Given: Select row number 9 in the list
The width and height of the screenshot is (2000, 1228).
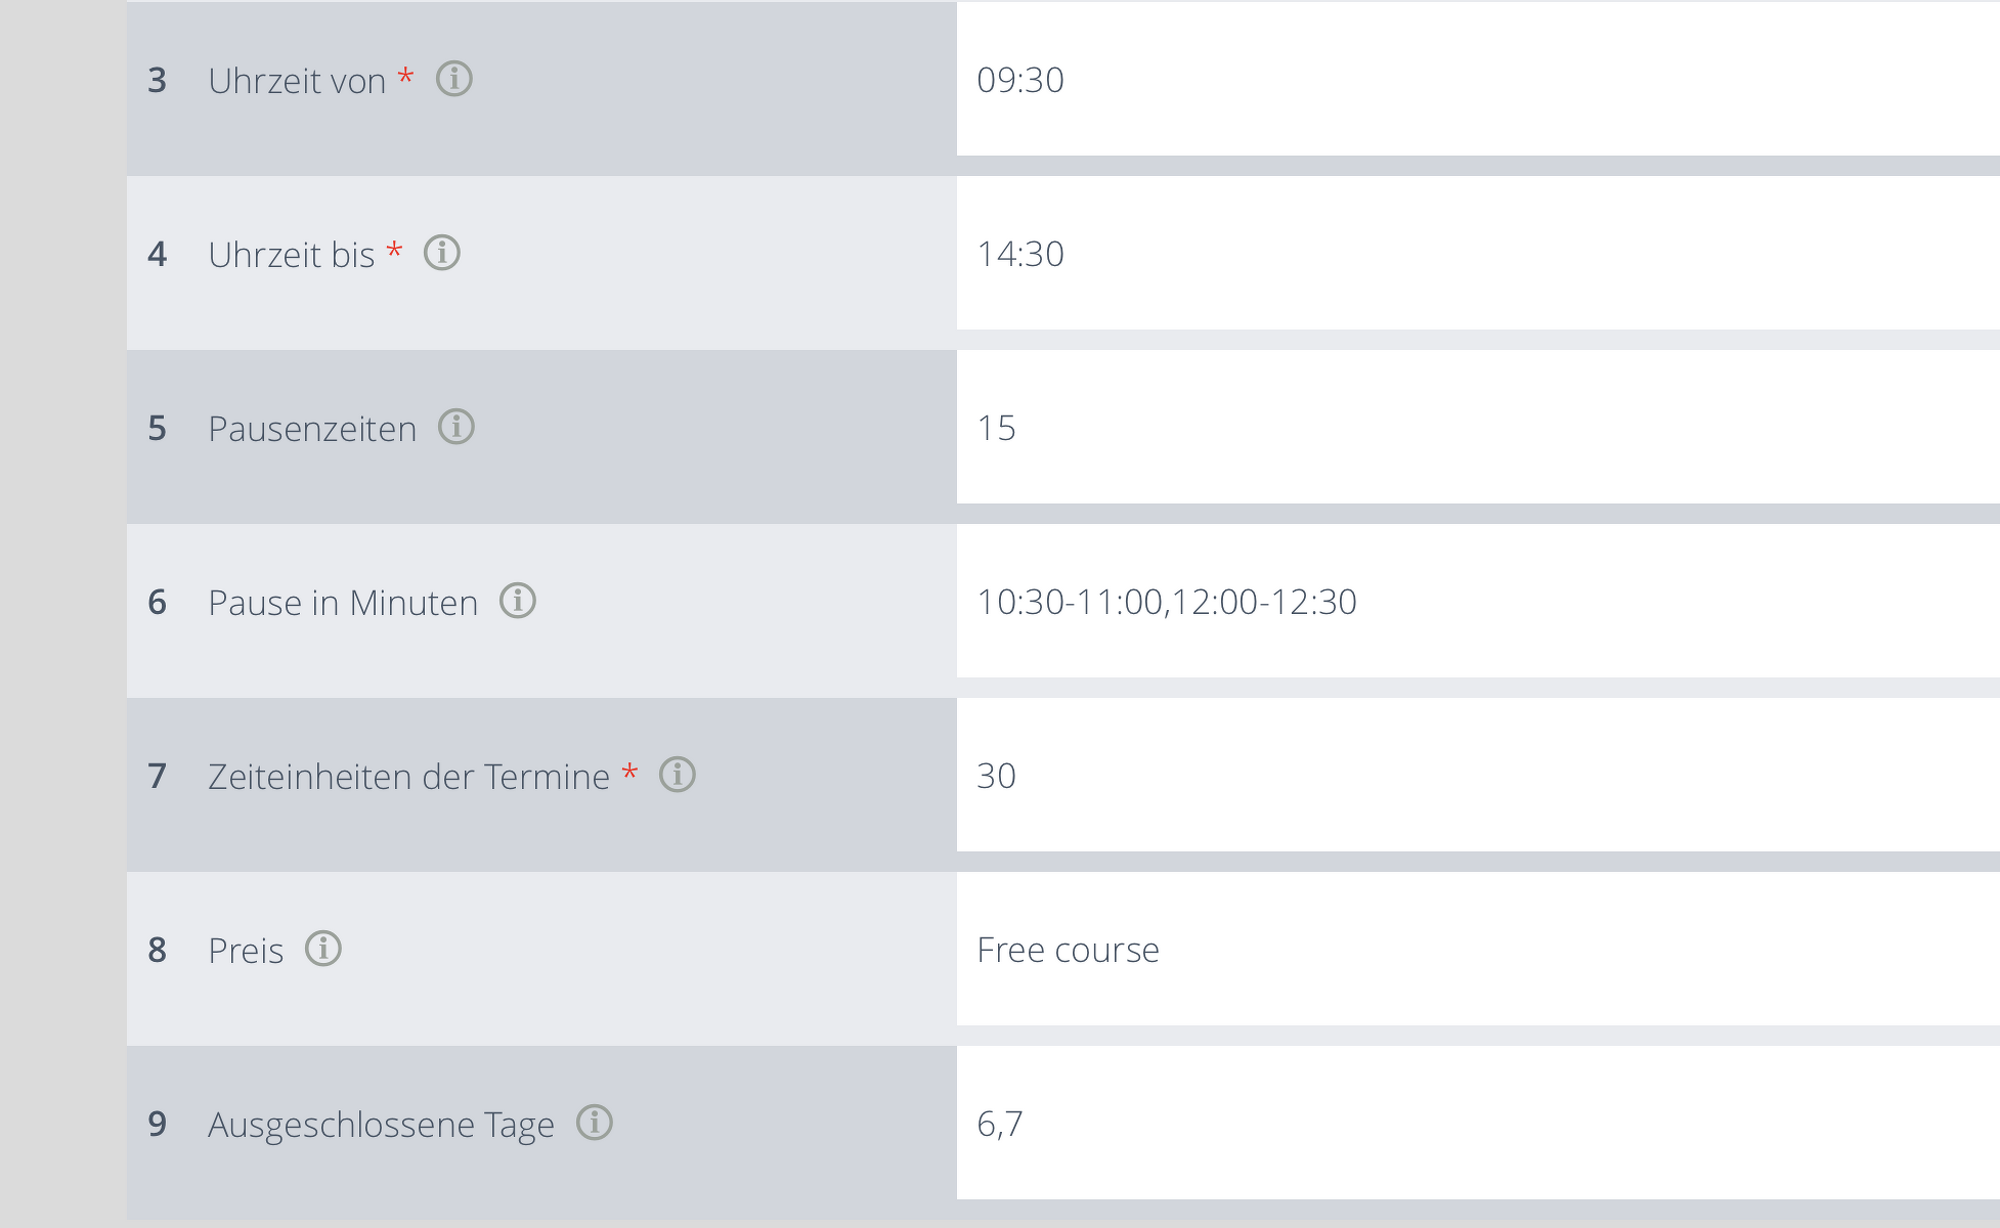Looking at the screenshot, I should [x=157, y=1124].
